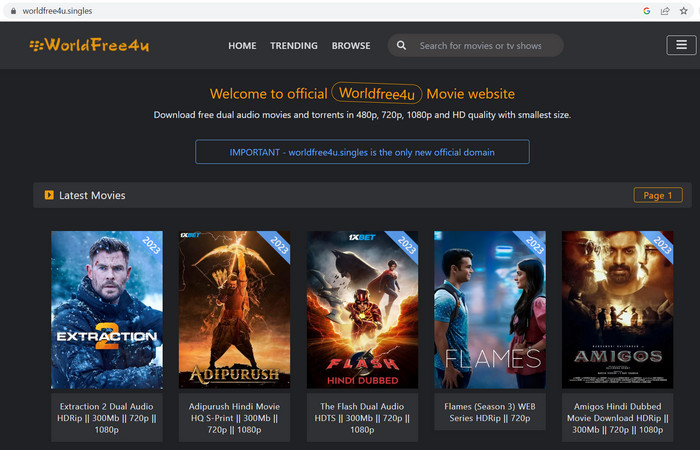Open the Extraction 2 poster
The width and height of the screenshot is (700, 450).
coord(107,310)
